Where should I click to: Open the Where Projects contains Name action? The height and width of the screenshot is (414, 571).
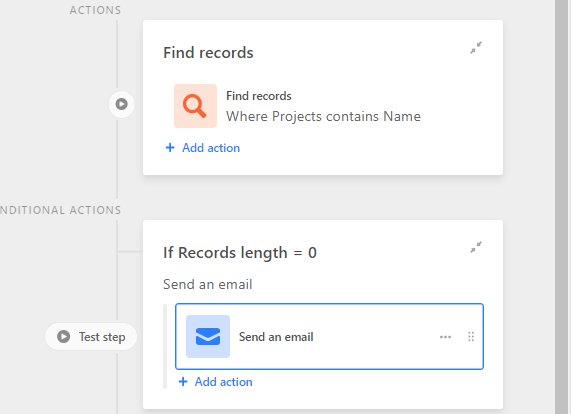(323, 117)
